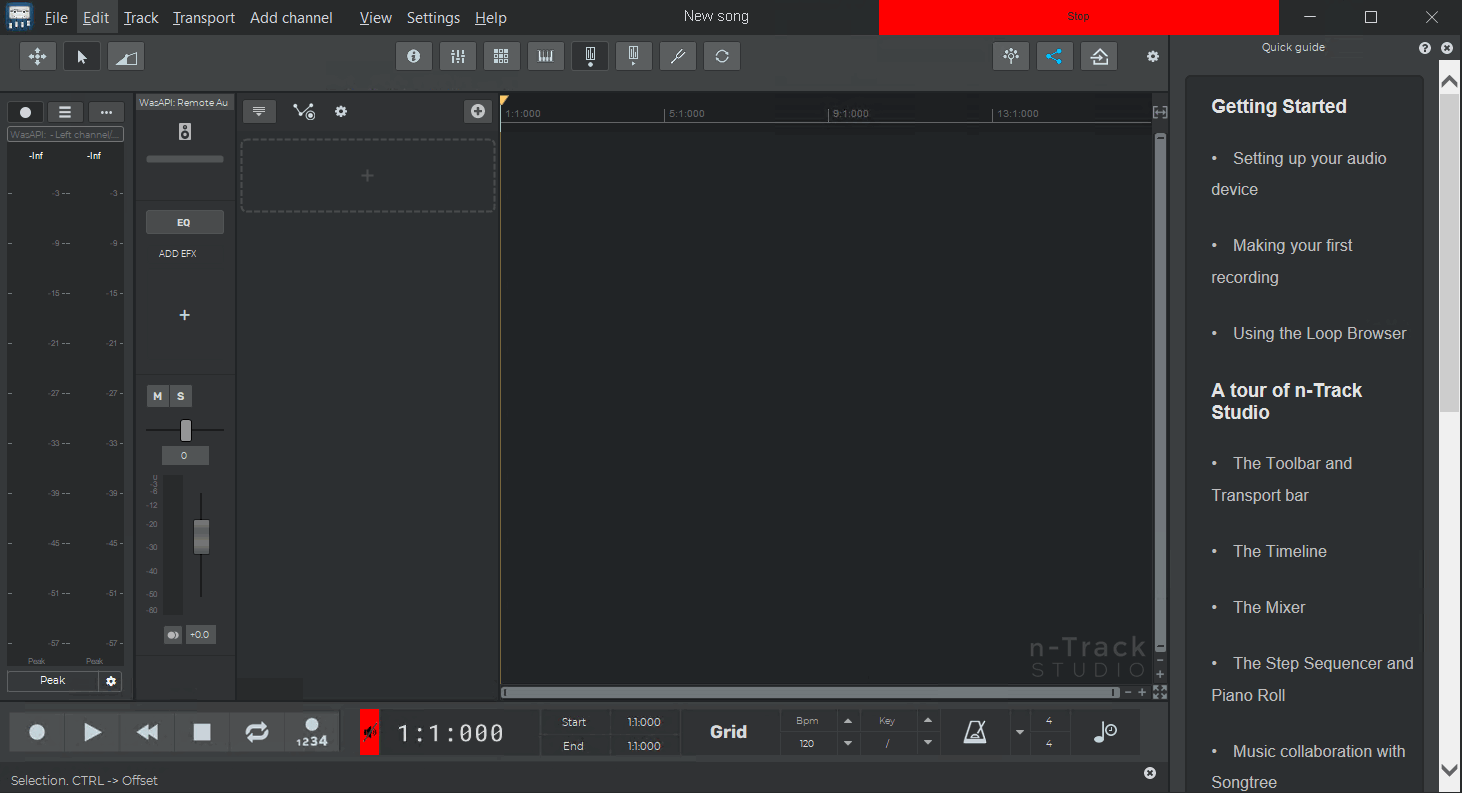Mute the track with the M button
The image size is (1462, 793).
click(x=157, y=395)
